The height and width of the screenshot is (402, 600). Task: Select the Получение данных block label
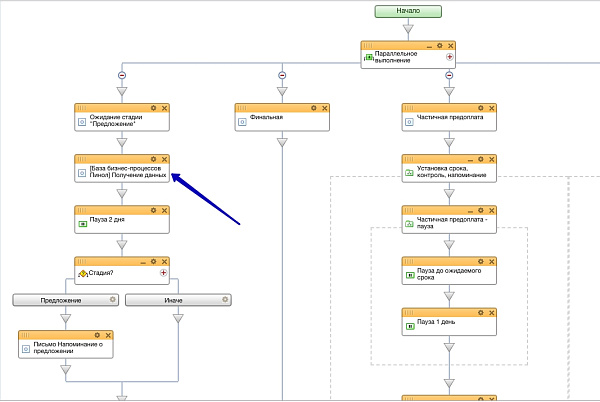[128, 171]
